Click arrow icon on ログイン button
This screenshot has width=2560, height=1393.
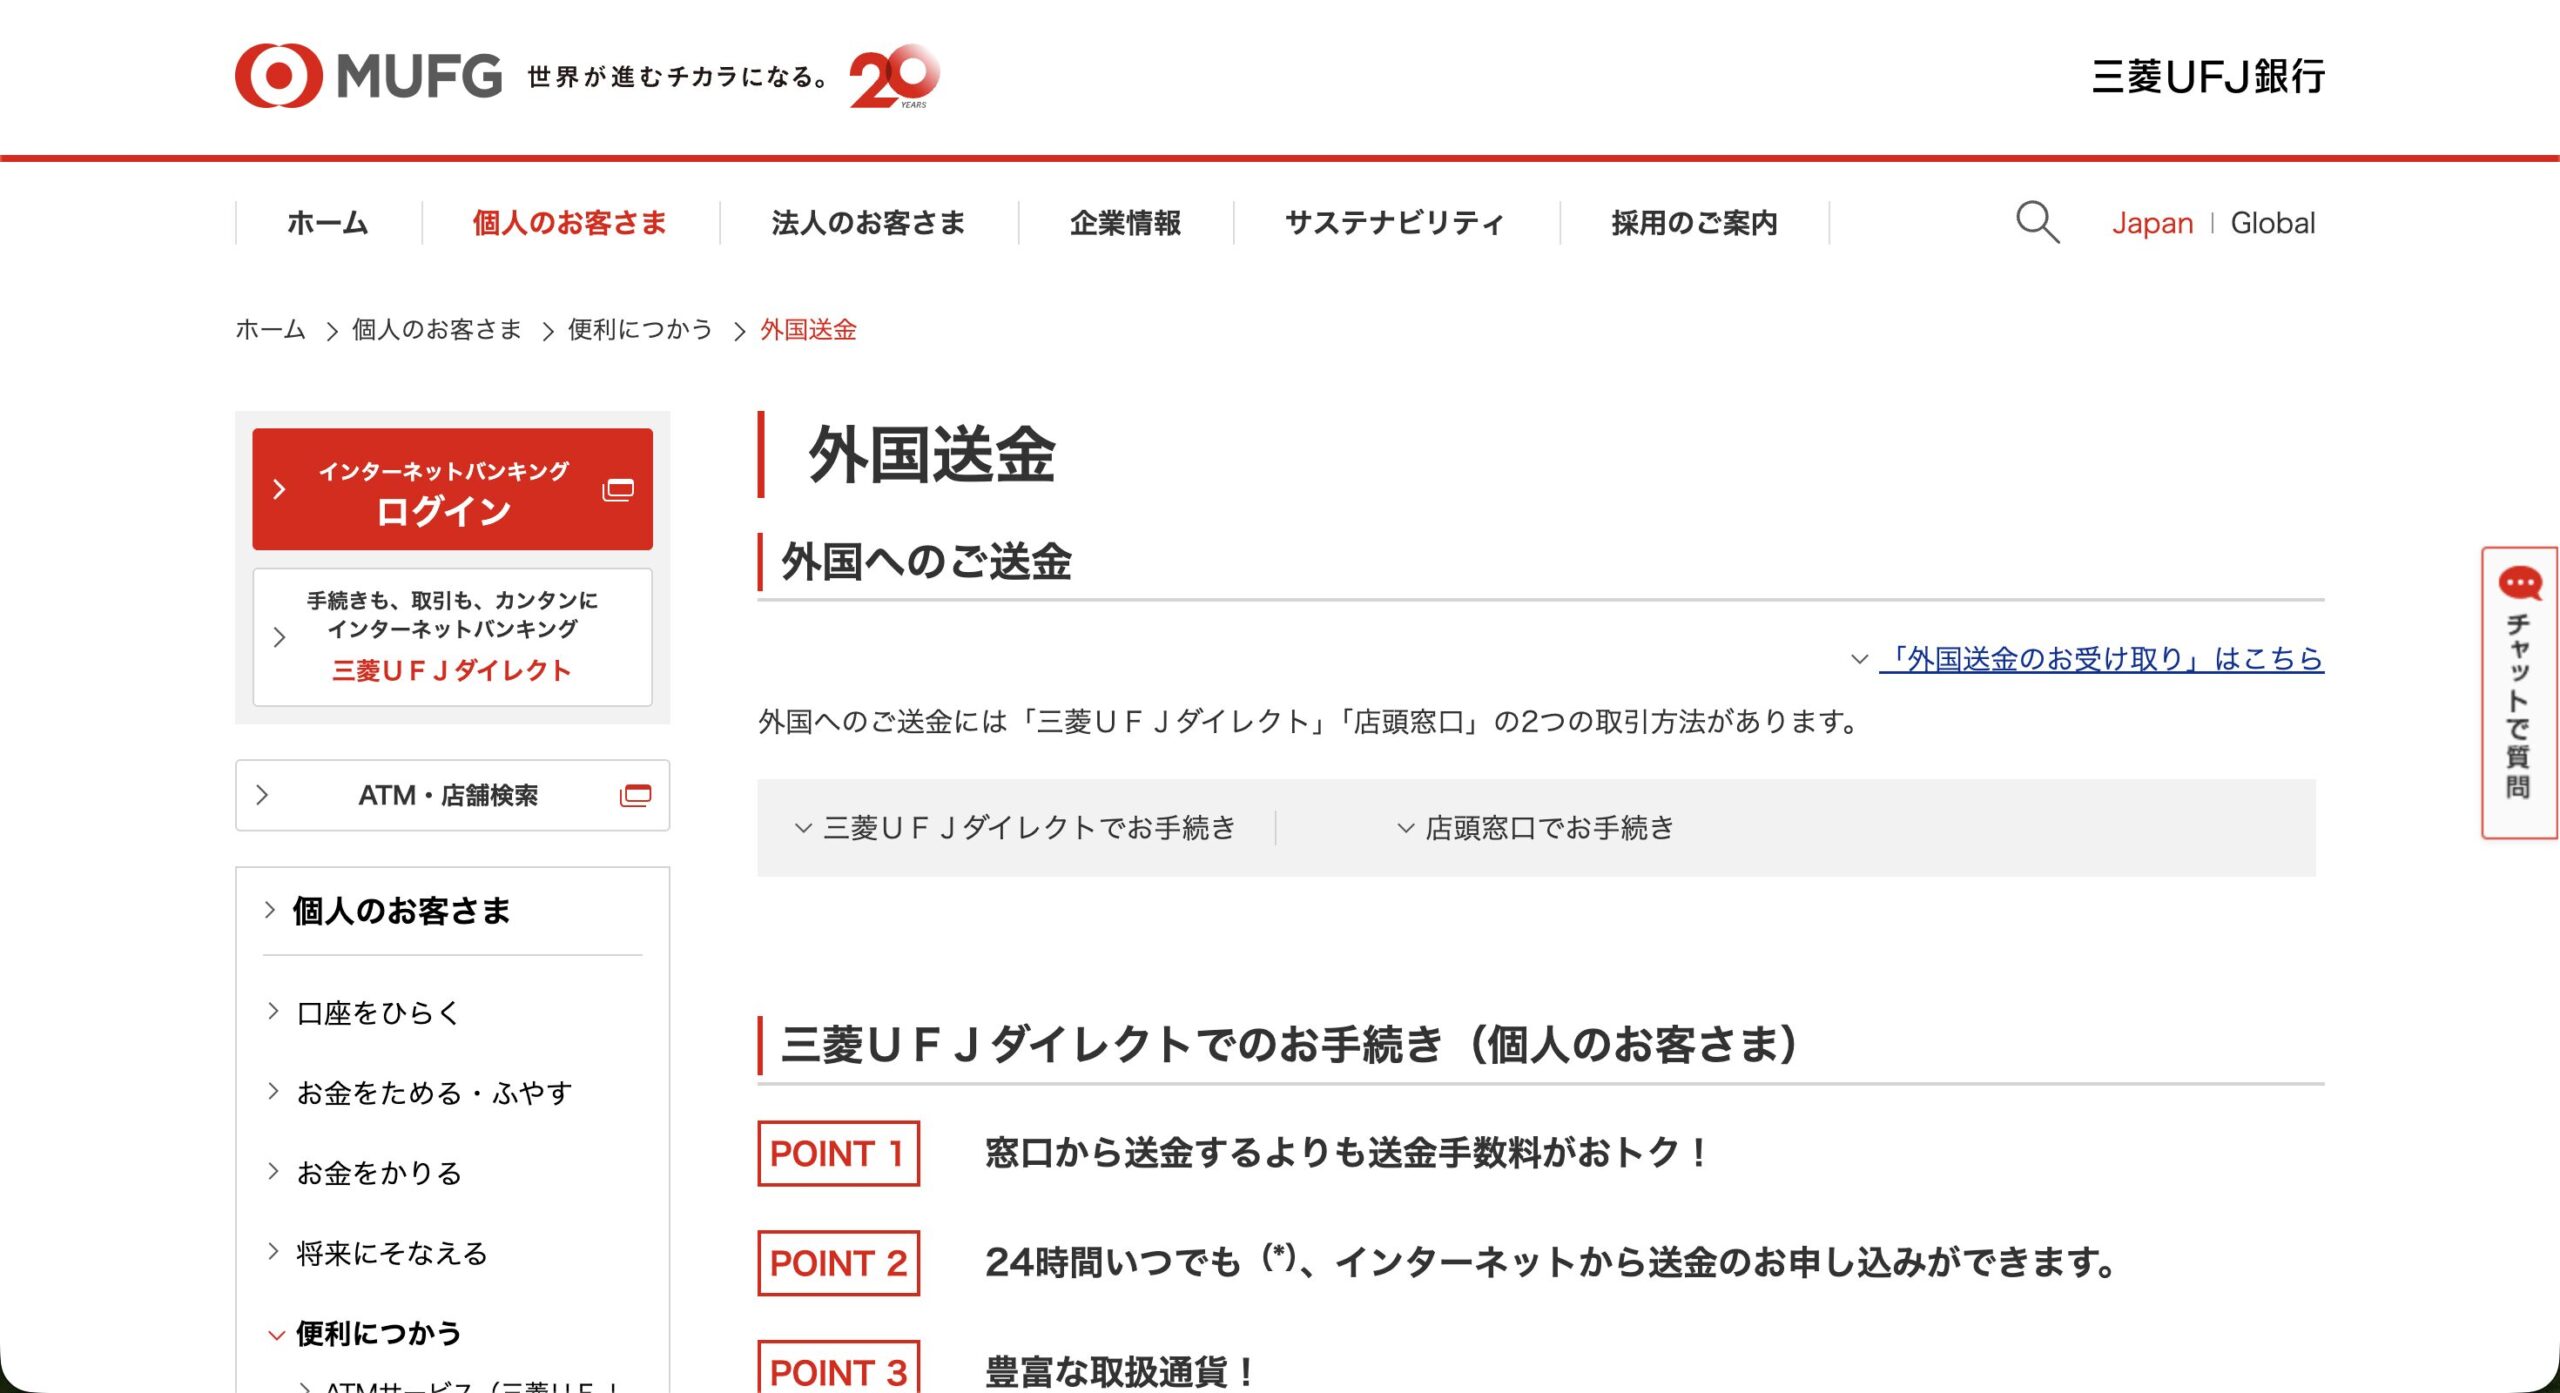(279, 489)
